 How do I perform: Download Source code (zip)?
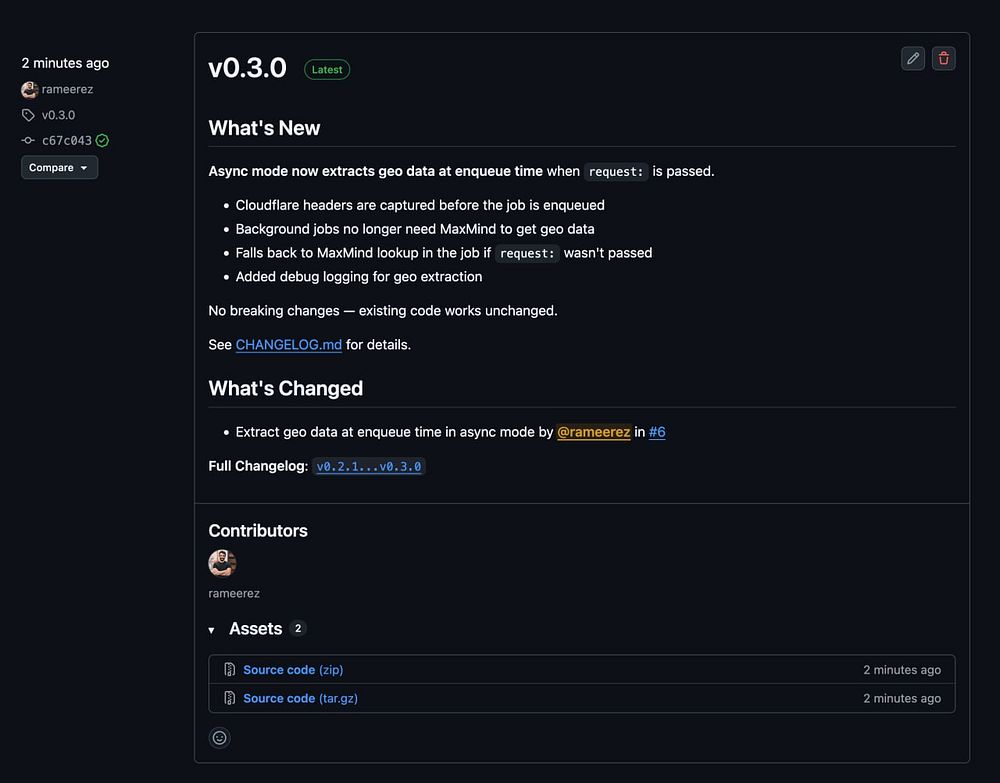tap(293, 670)
